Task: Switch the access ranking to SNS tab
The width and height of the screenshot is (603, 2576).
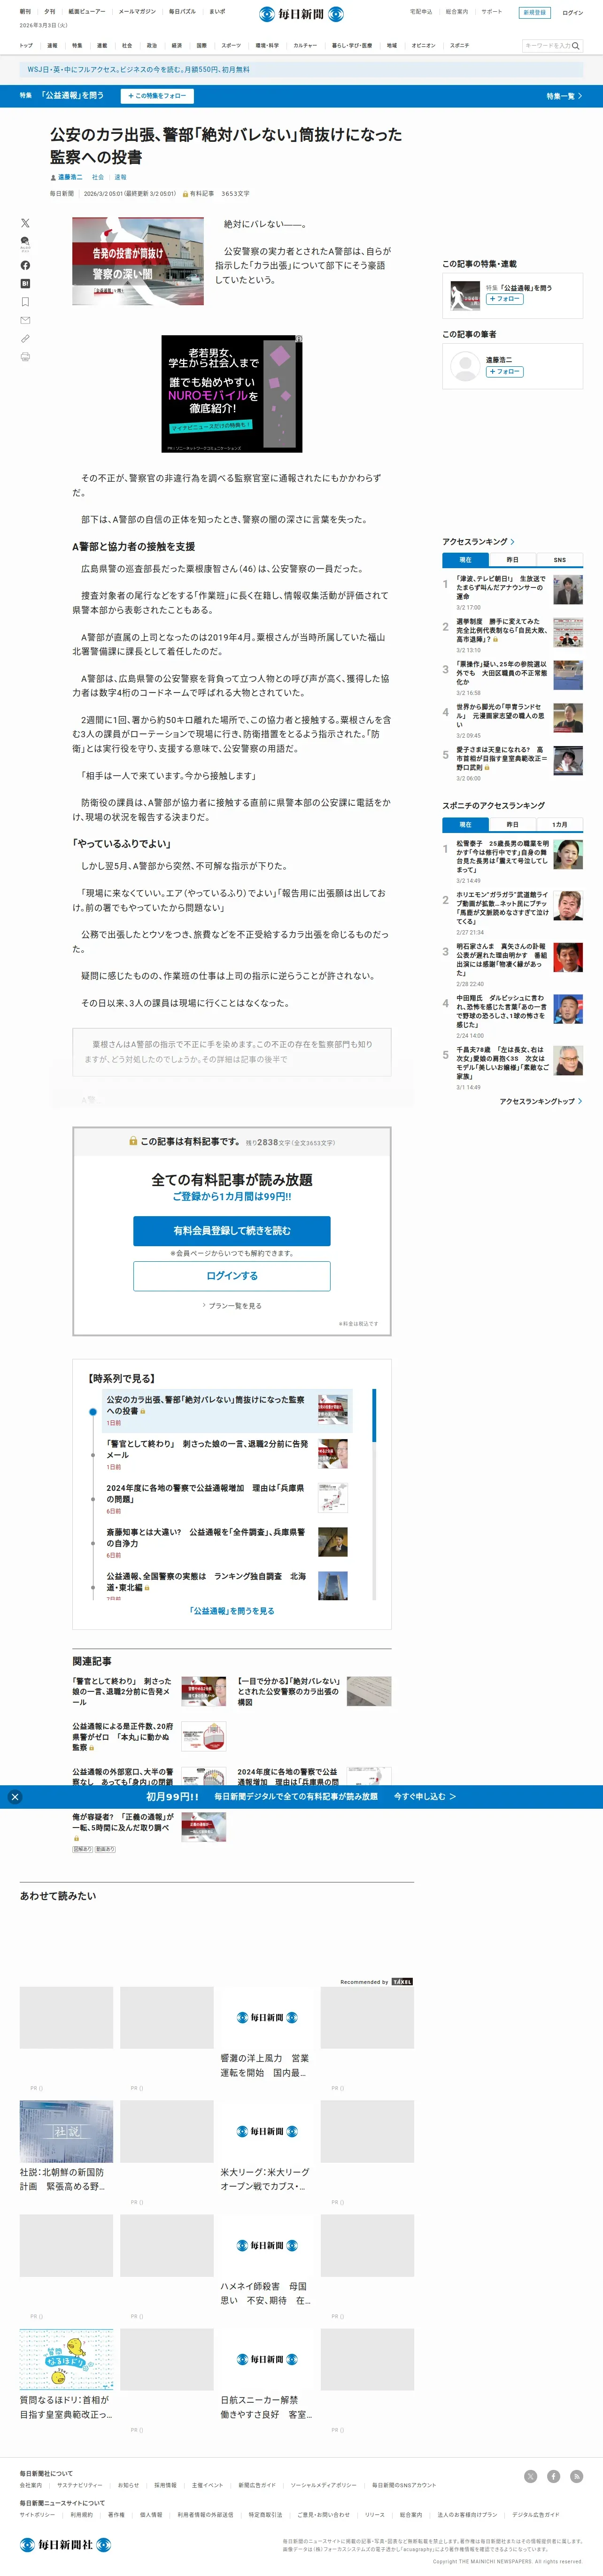Action: 559,560
